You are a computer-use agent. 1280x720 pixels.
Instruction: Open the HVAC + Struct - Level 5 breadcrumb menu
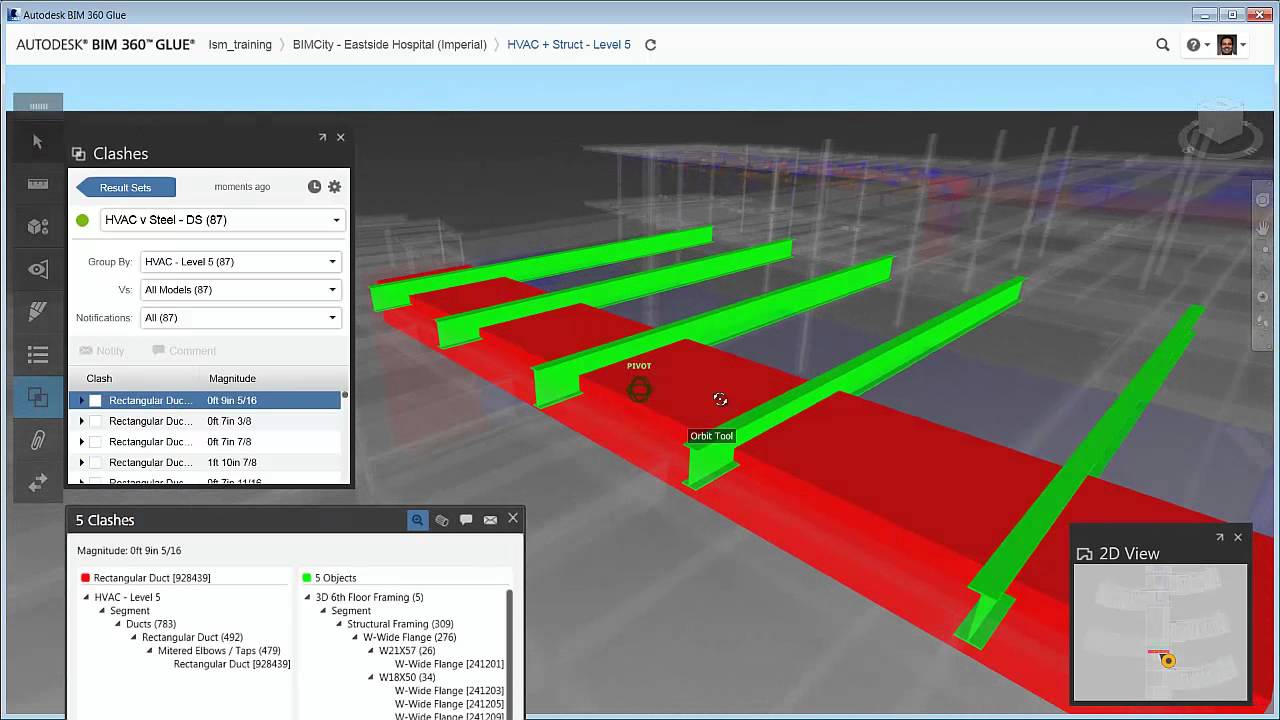[x=568, y=44]
